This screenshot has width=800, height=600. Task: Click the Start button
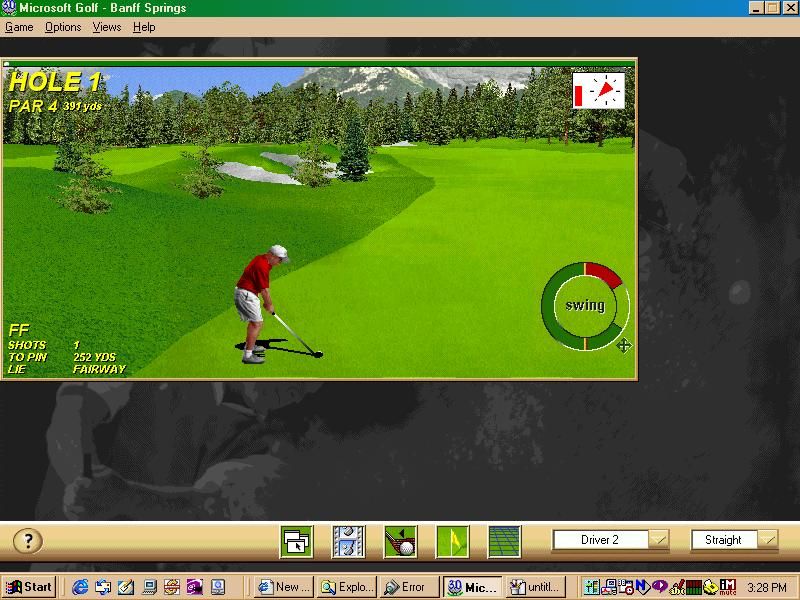[x=27, y=587]
